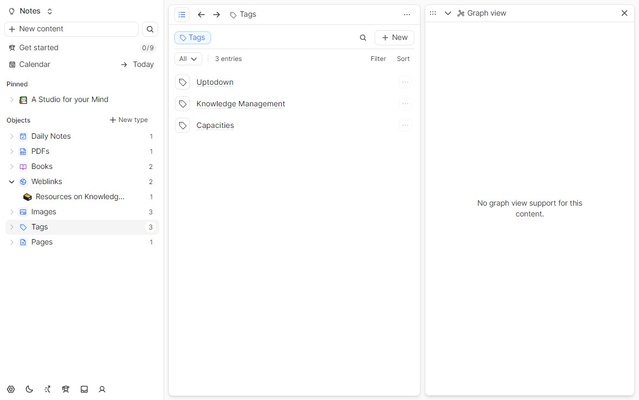Jump to Today in calendar

138,64
